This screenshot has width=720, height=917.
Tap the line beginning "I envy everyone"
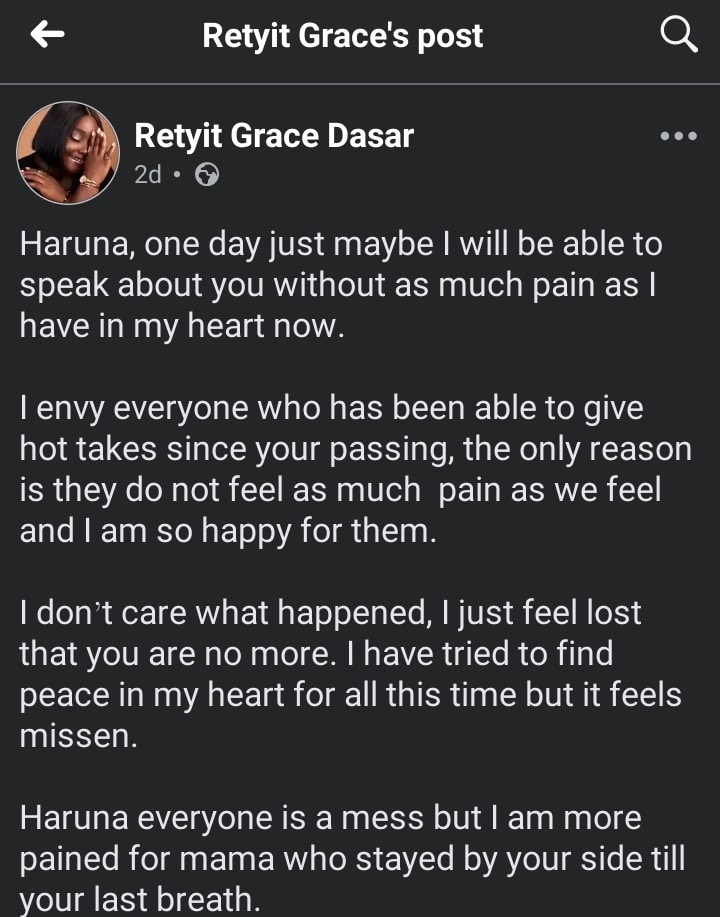point(331,408)
